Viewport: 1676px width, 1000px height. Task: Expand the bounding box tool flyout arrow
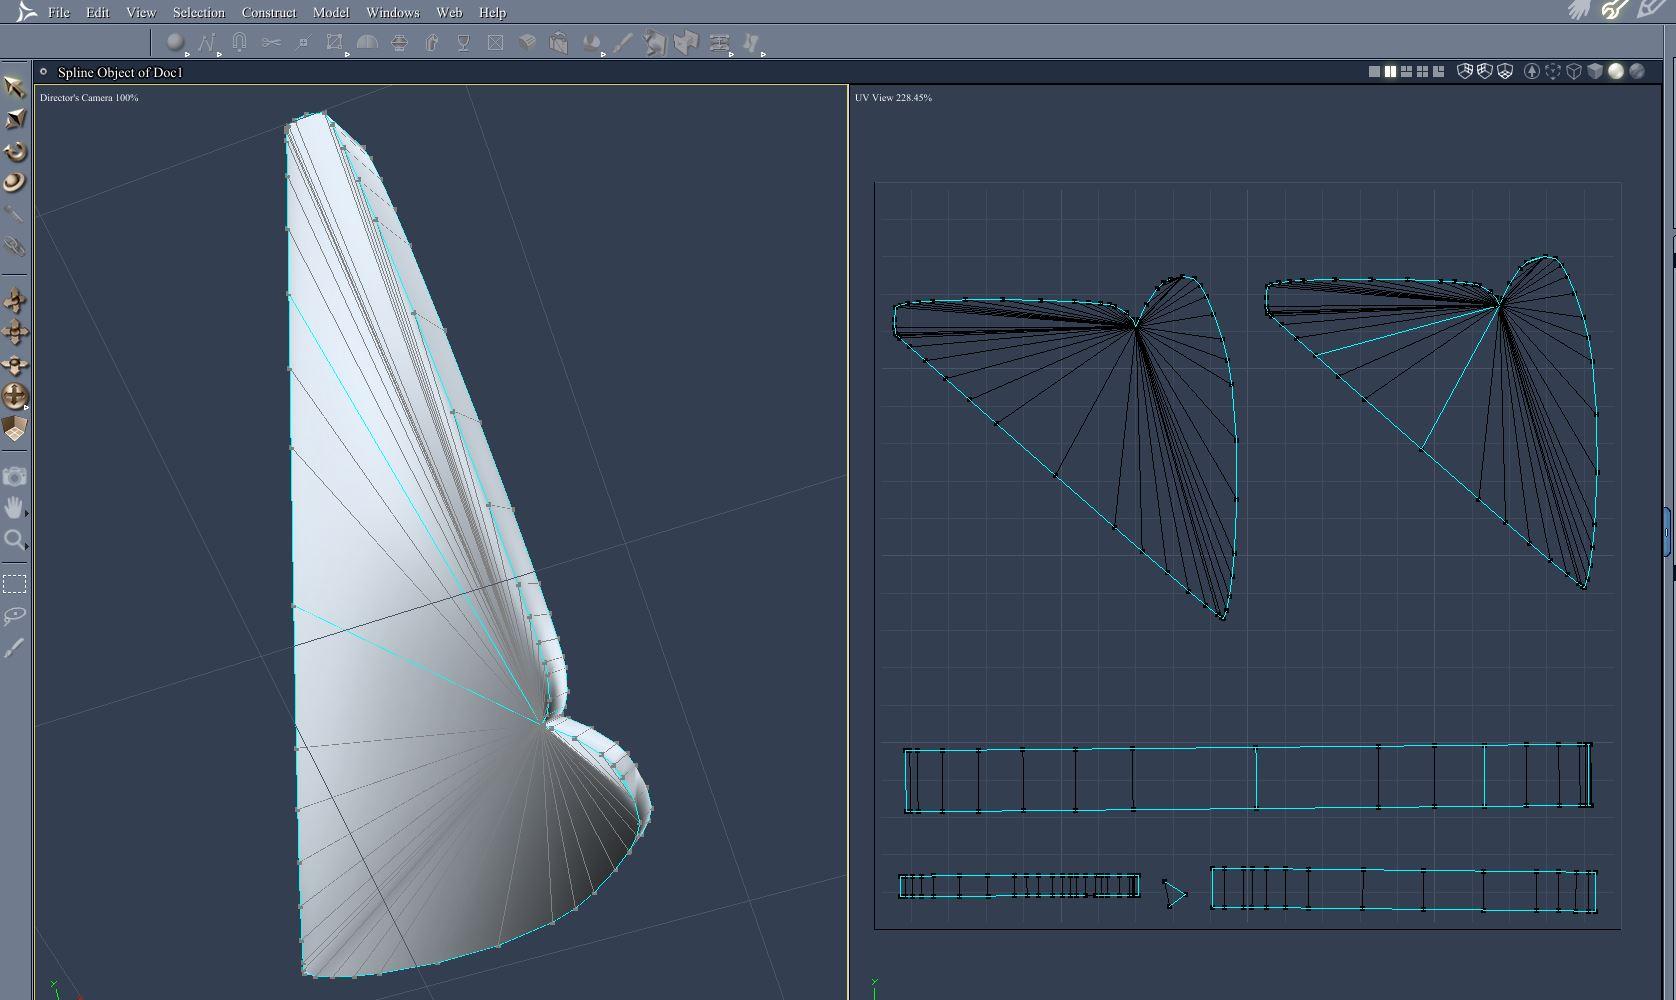click(x=347, y=54)
